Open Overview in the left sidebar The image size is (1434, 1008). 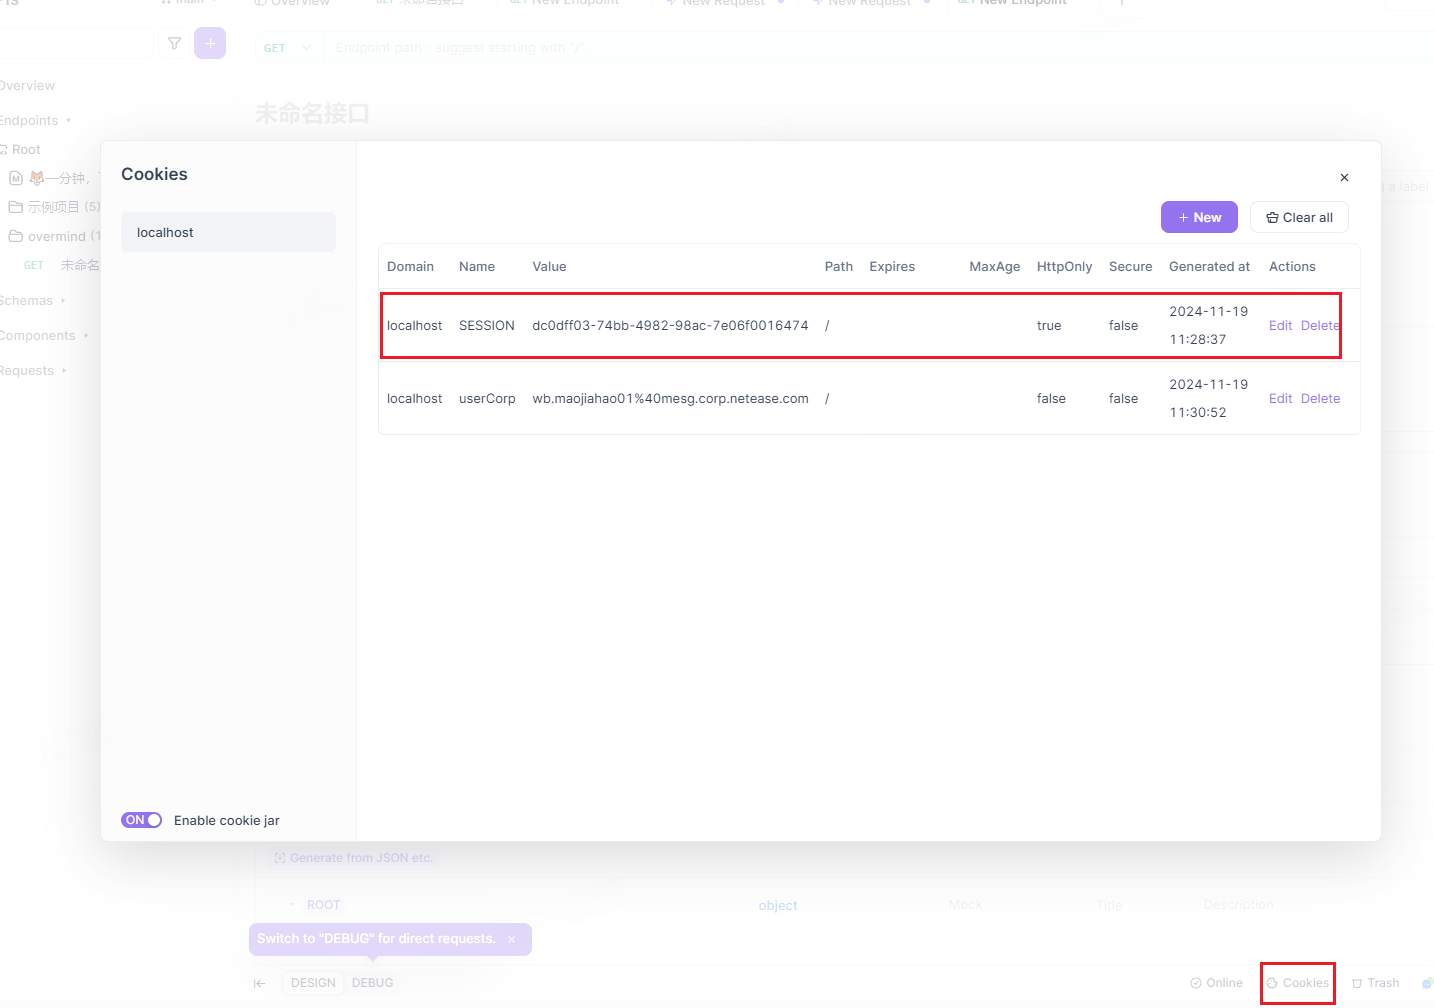pyautogui.click(x=27, y=85)
